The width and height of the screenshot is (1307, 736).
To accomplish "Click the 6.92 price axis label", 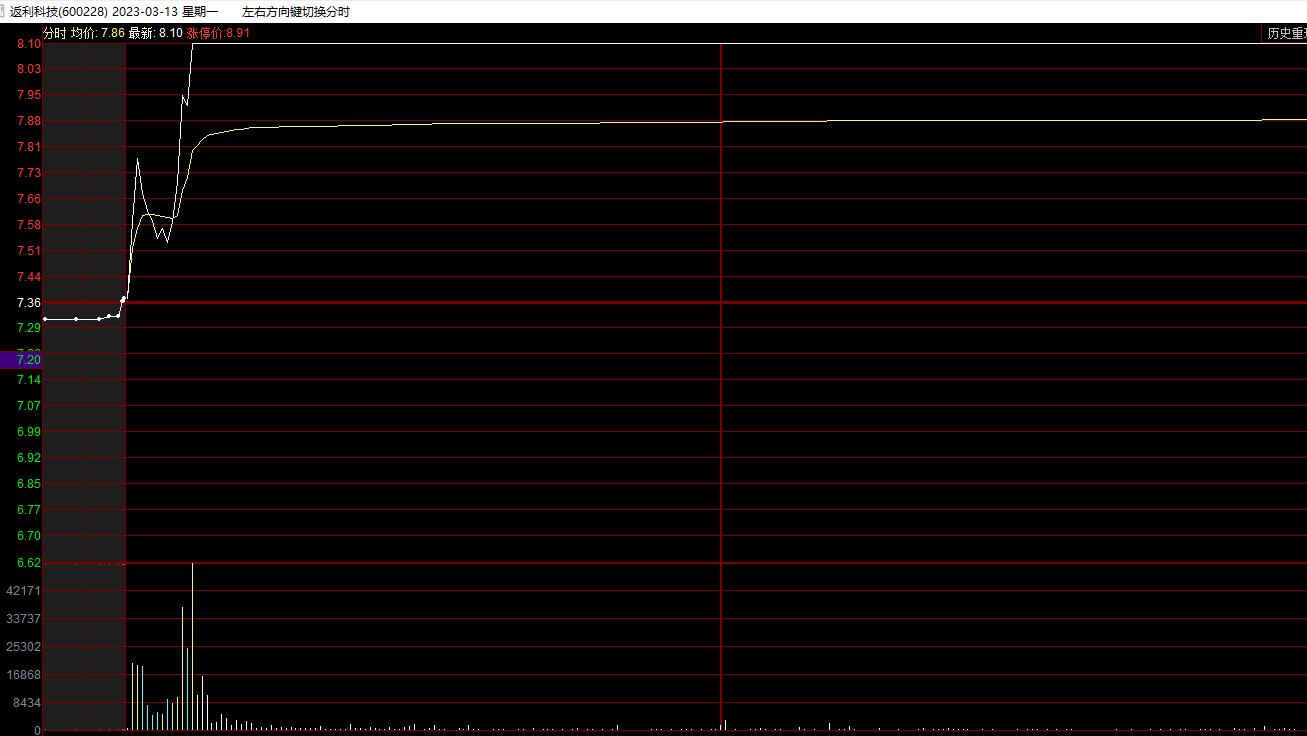I will click(x=29, y=458).
